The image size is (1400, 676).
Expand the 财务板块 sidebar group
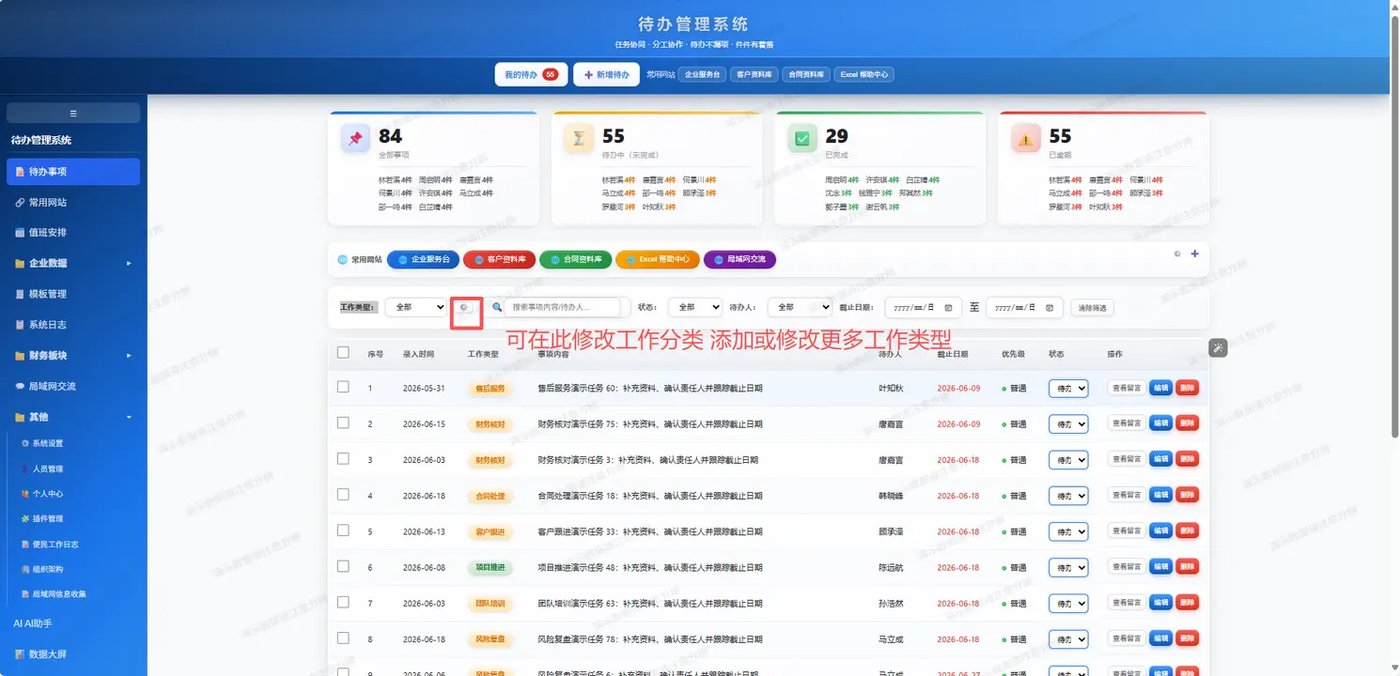pos(73,355)
